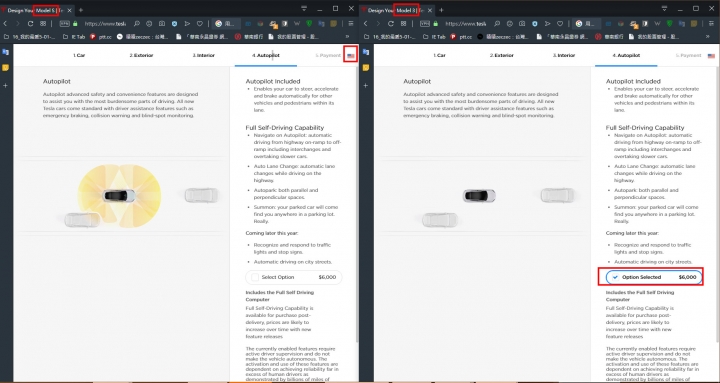The height and width of the screenshot is (383, 720).
Task: Expand the bookmarks overflow chevron in Model 3 window
Action: 708,36
